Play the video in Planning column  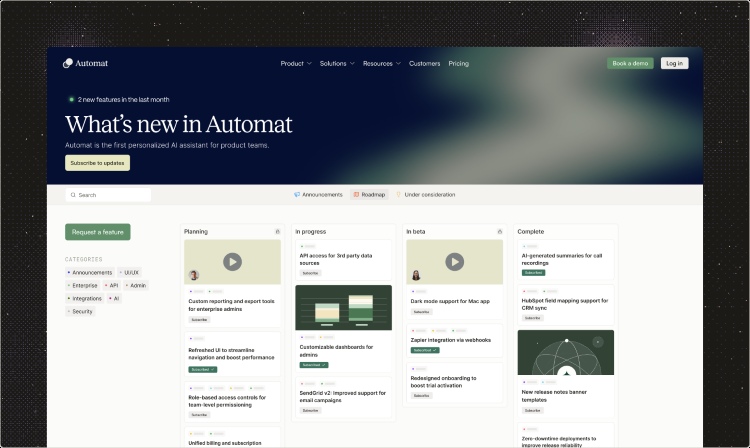[x=232, y=262]
